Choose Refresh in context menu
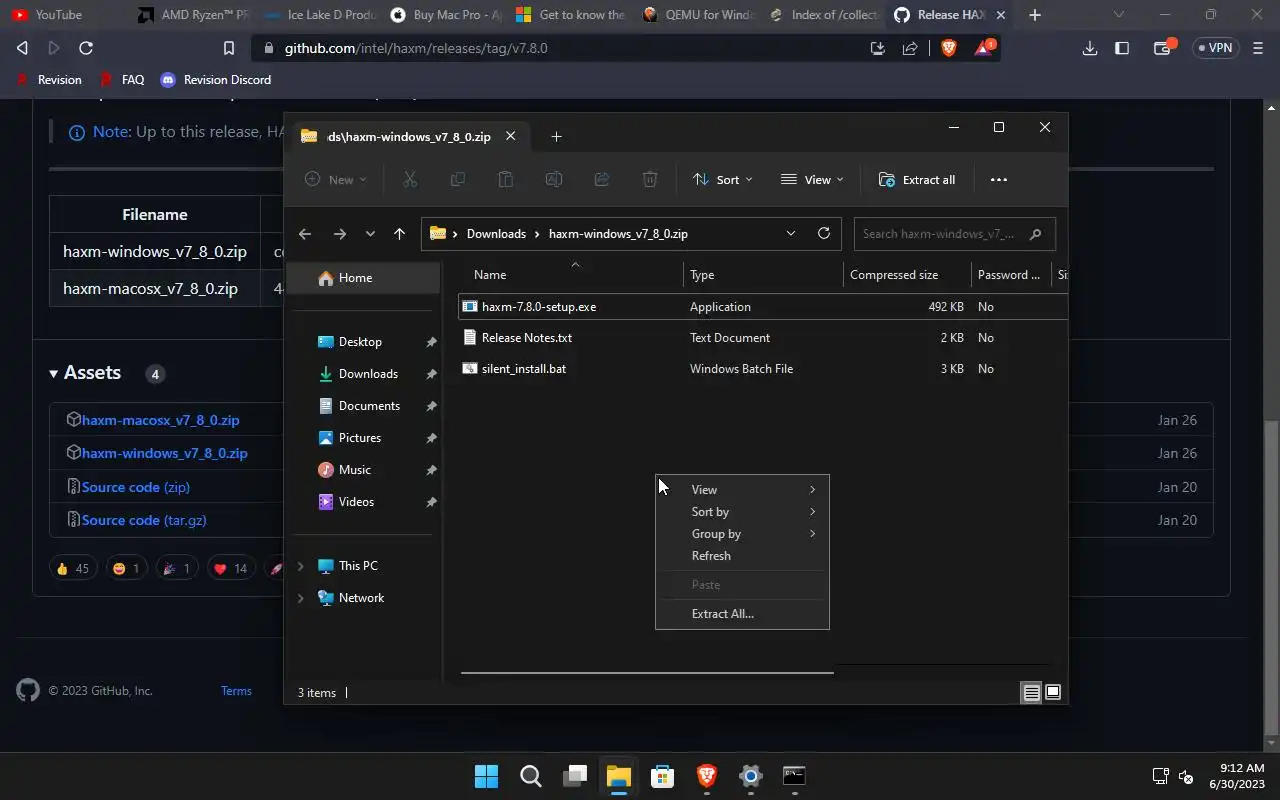The height and width of the screenshot is (800, 1280). [x=742, y=556]
